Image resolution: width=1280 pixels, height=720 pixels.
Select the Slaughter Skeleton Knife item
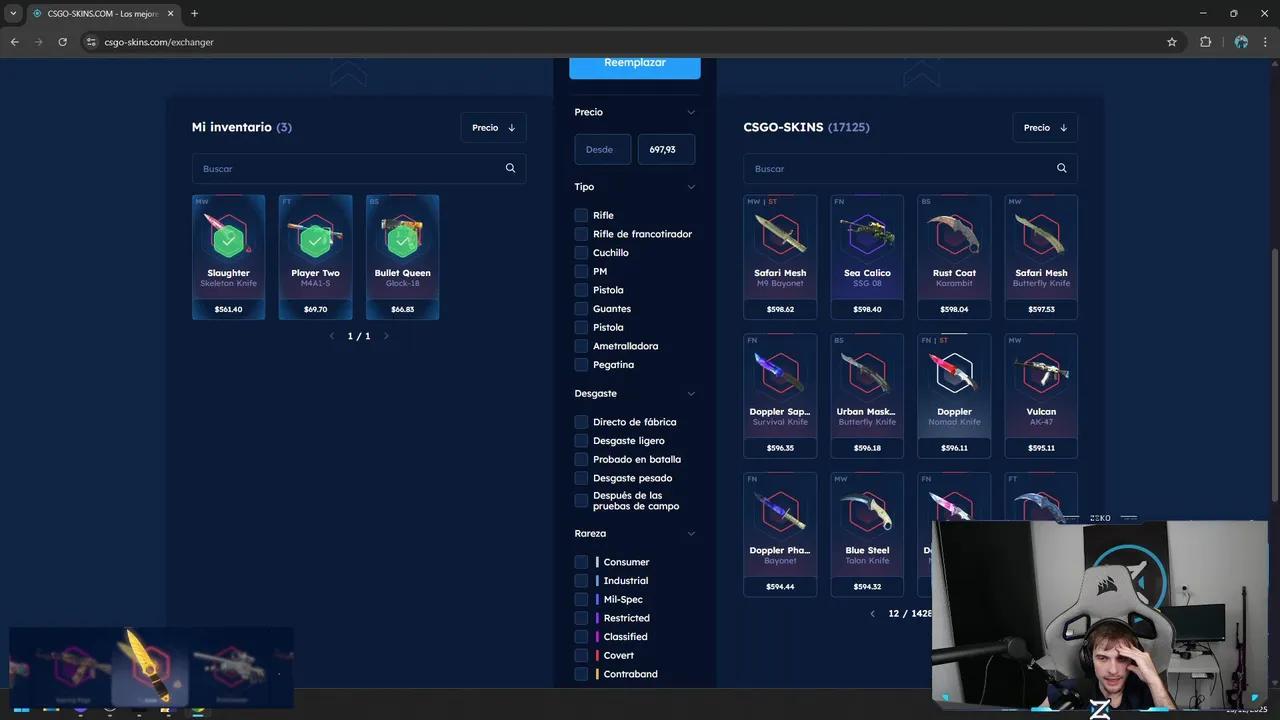pos(228,257)
